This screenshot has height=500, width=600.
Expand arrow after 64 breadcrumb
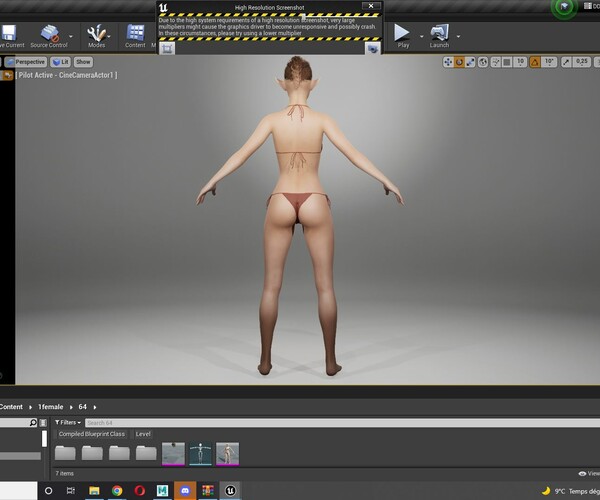click(x=95, y=407)
